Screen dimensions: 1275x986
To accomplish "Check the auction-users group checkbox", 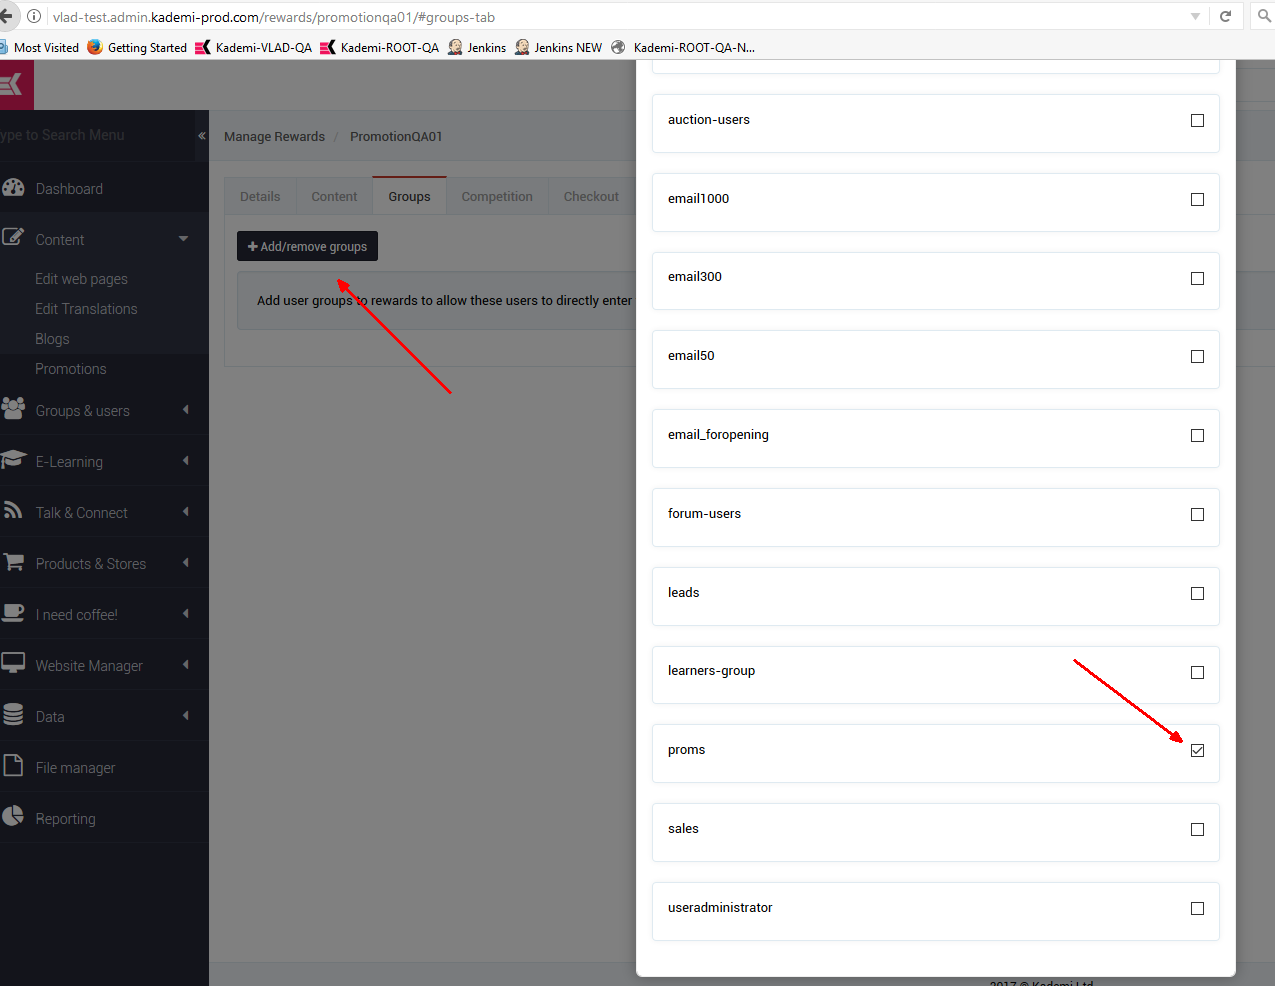I will [x=1197, y=120].
